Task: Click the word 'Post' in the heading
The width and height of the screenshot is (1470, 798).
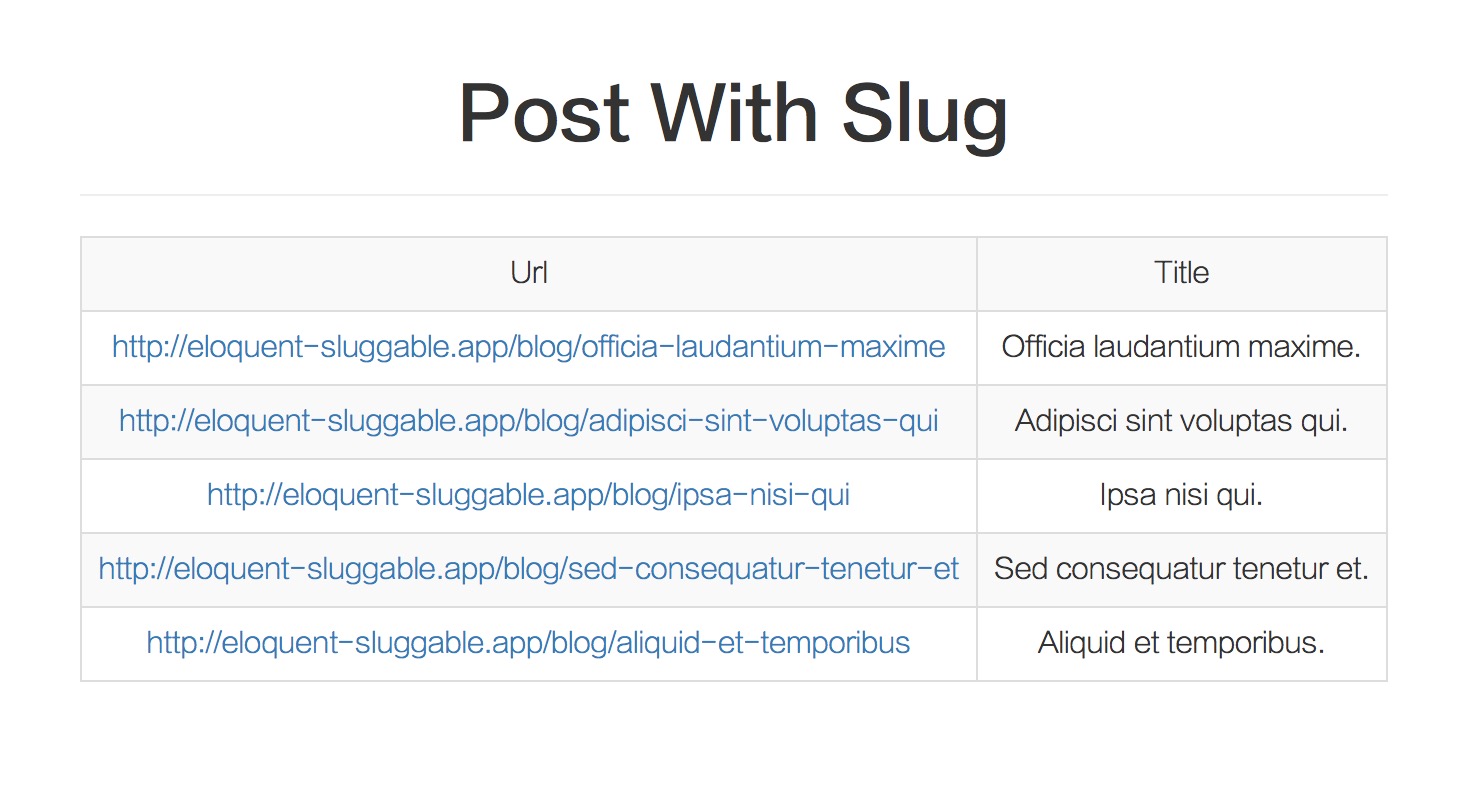Action: [543, 113]
